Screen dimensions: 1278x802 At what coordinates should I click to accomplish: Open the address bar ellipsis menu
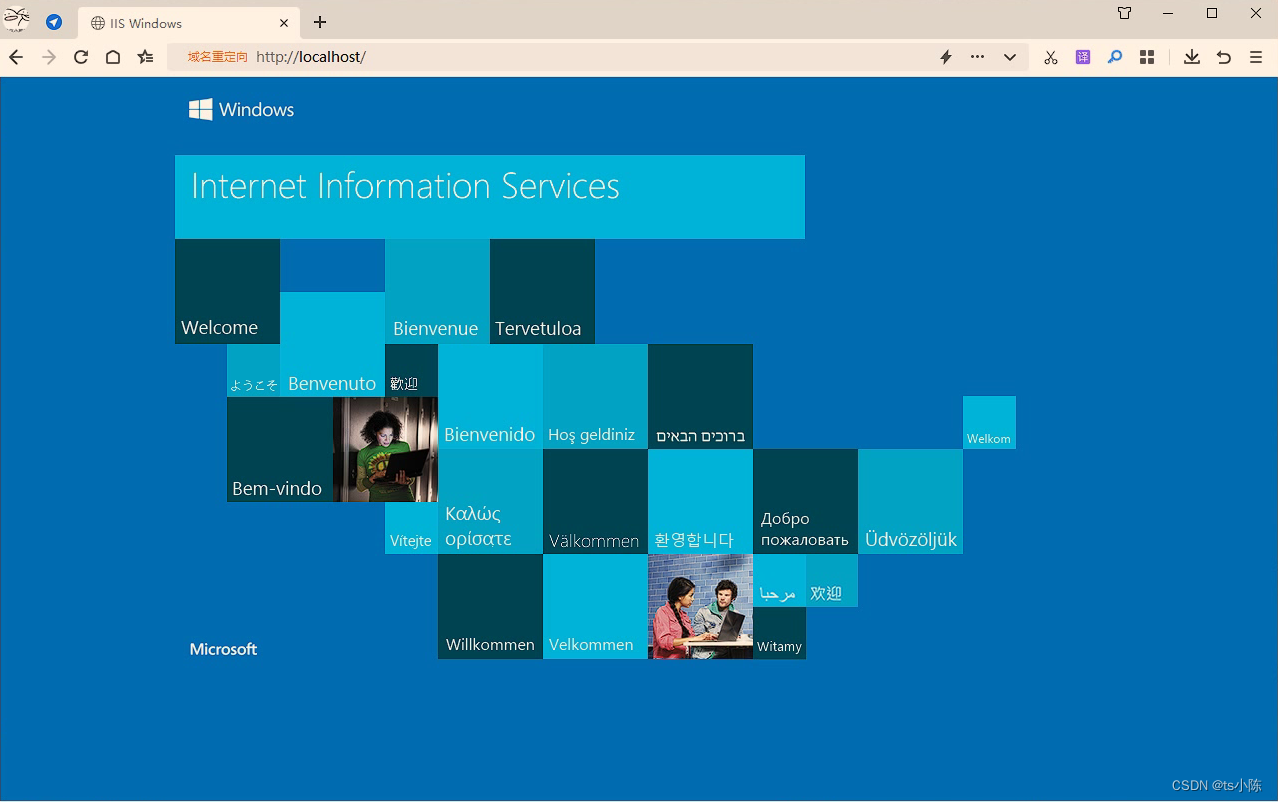977,57
